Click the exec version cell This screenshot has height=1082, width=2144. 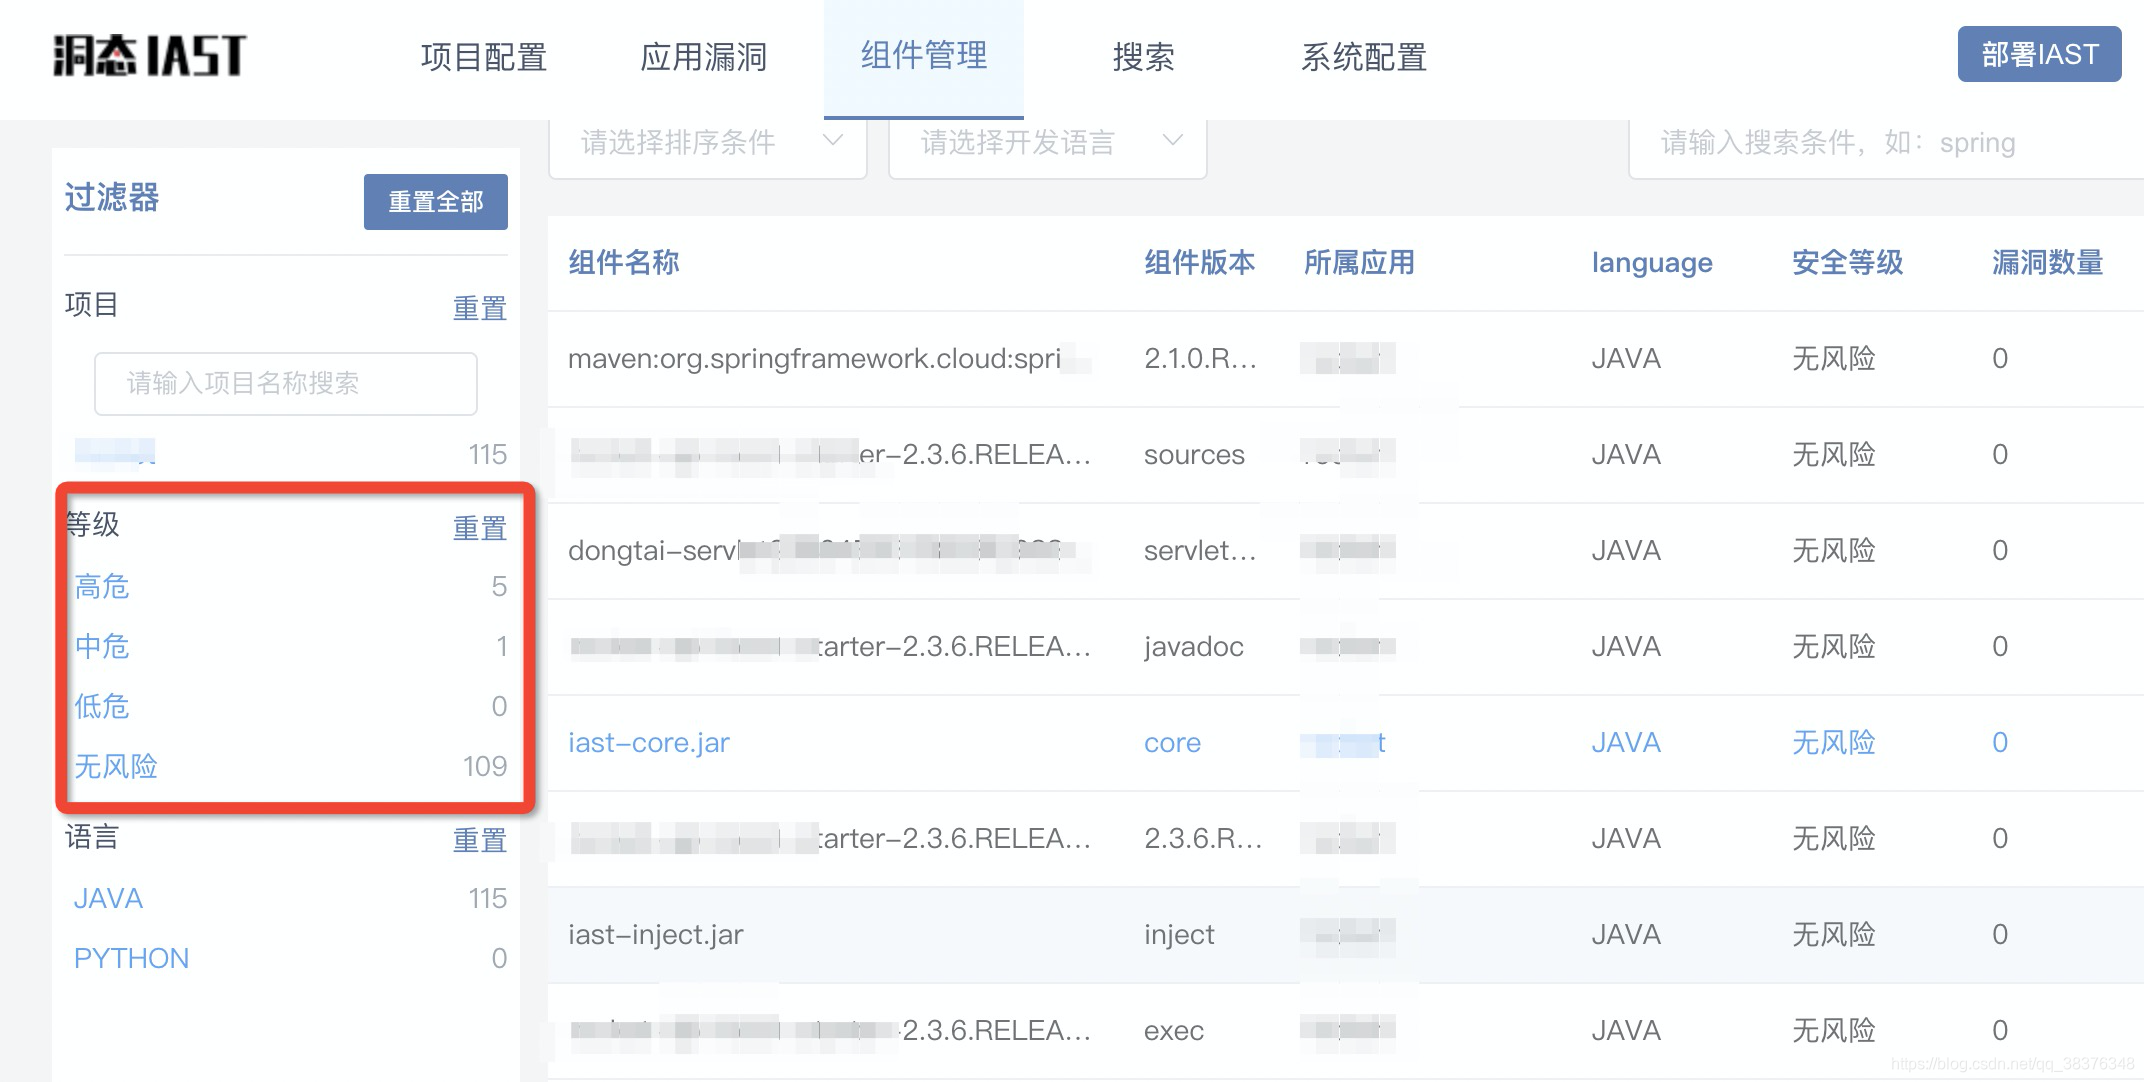(x=1174, y=1031)
